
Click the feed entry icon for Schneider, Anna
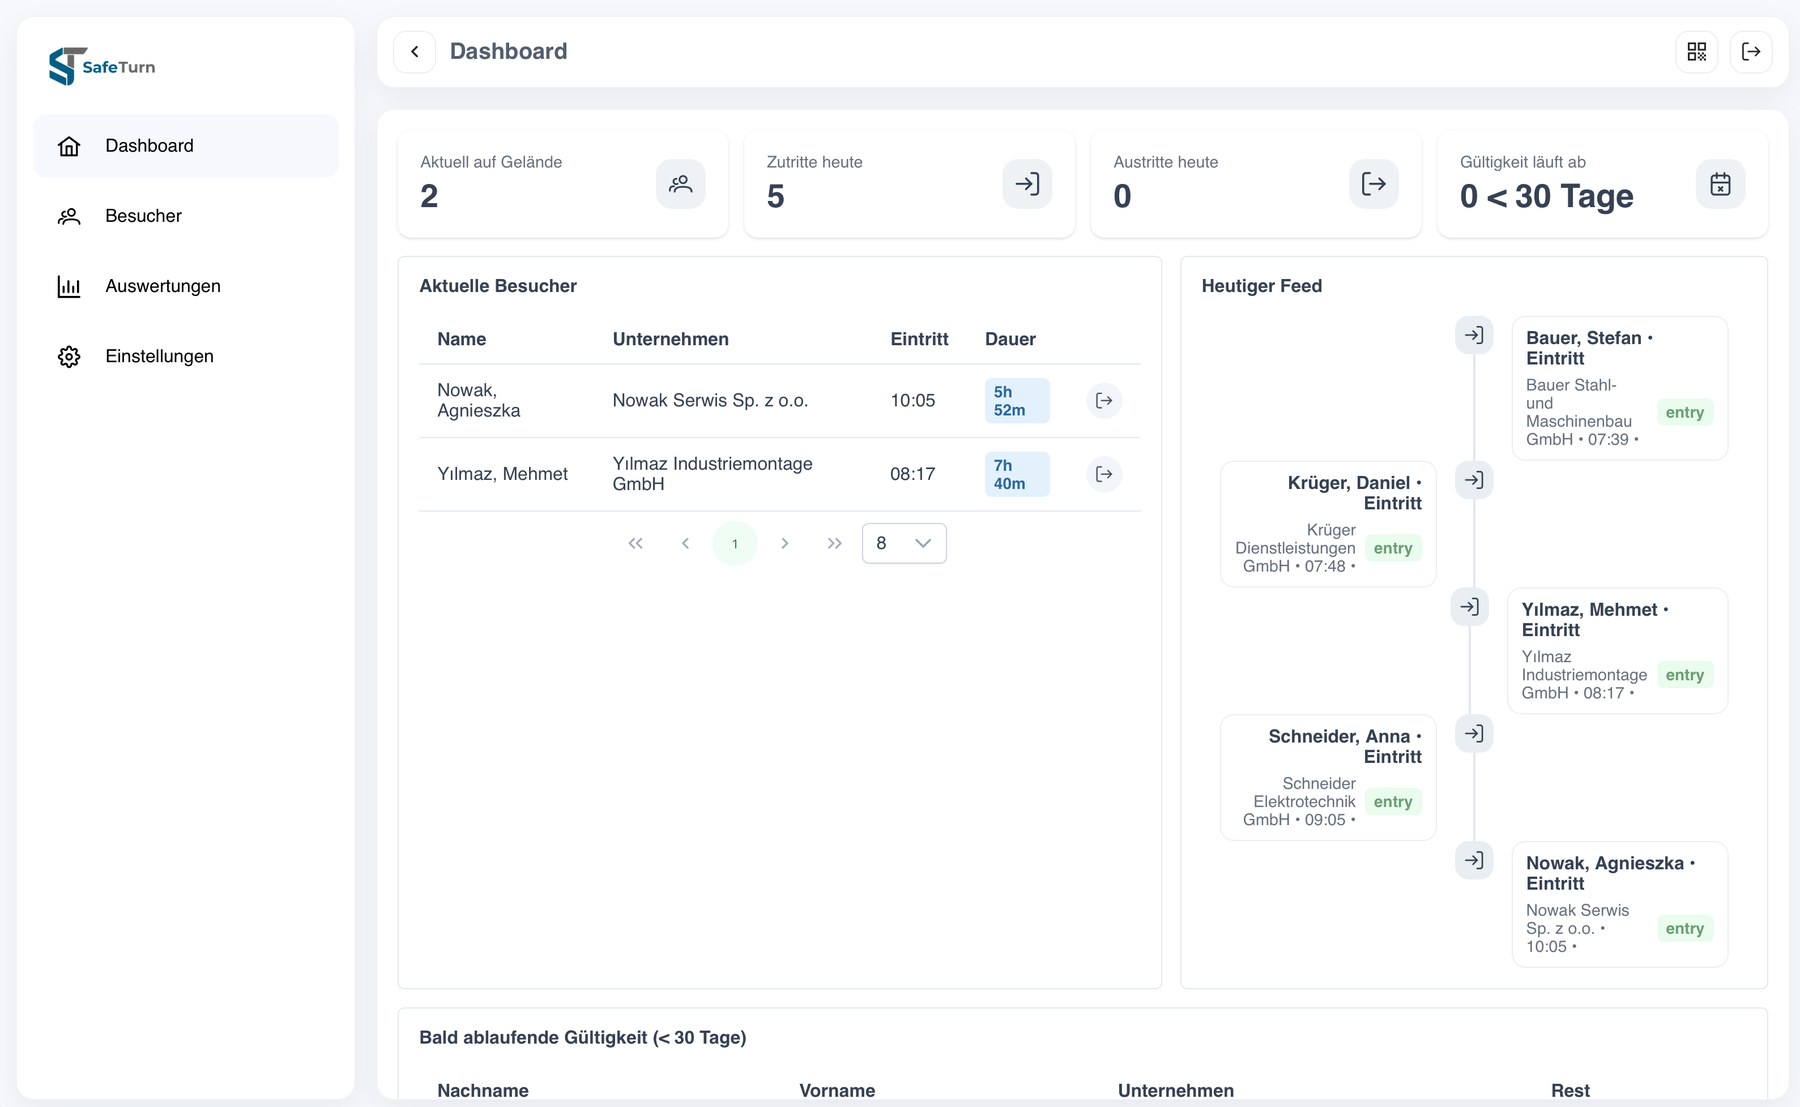[x=1474, y=734]
